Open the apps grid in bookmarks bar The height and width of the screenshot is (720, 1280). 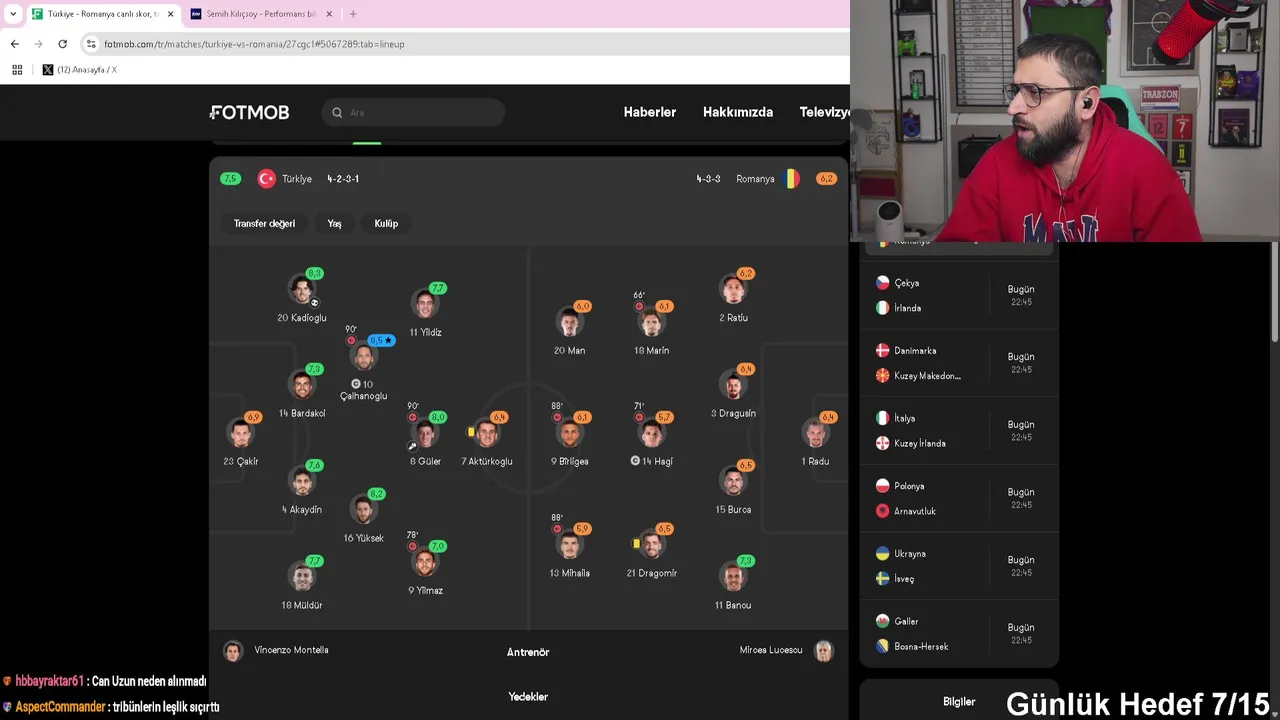17,70
